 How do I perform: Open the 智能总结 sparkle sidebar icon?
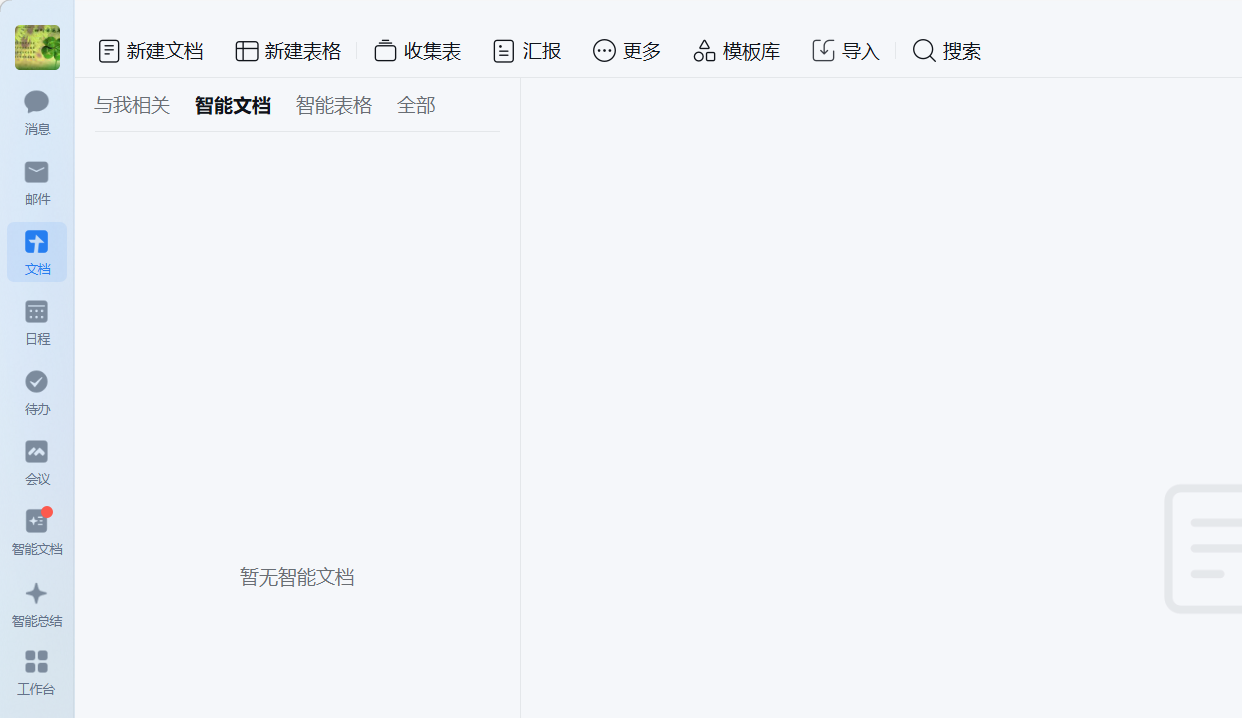37,603
